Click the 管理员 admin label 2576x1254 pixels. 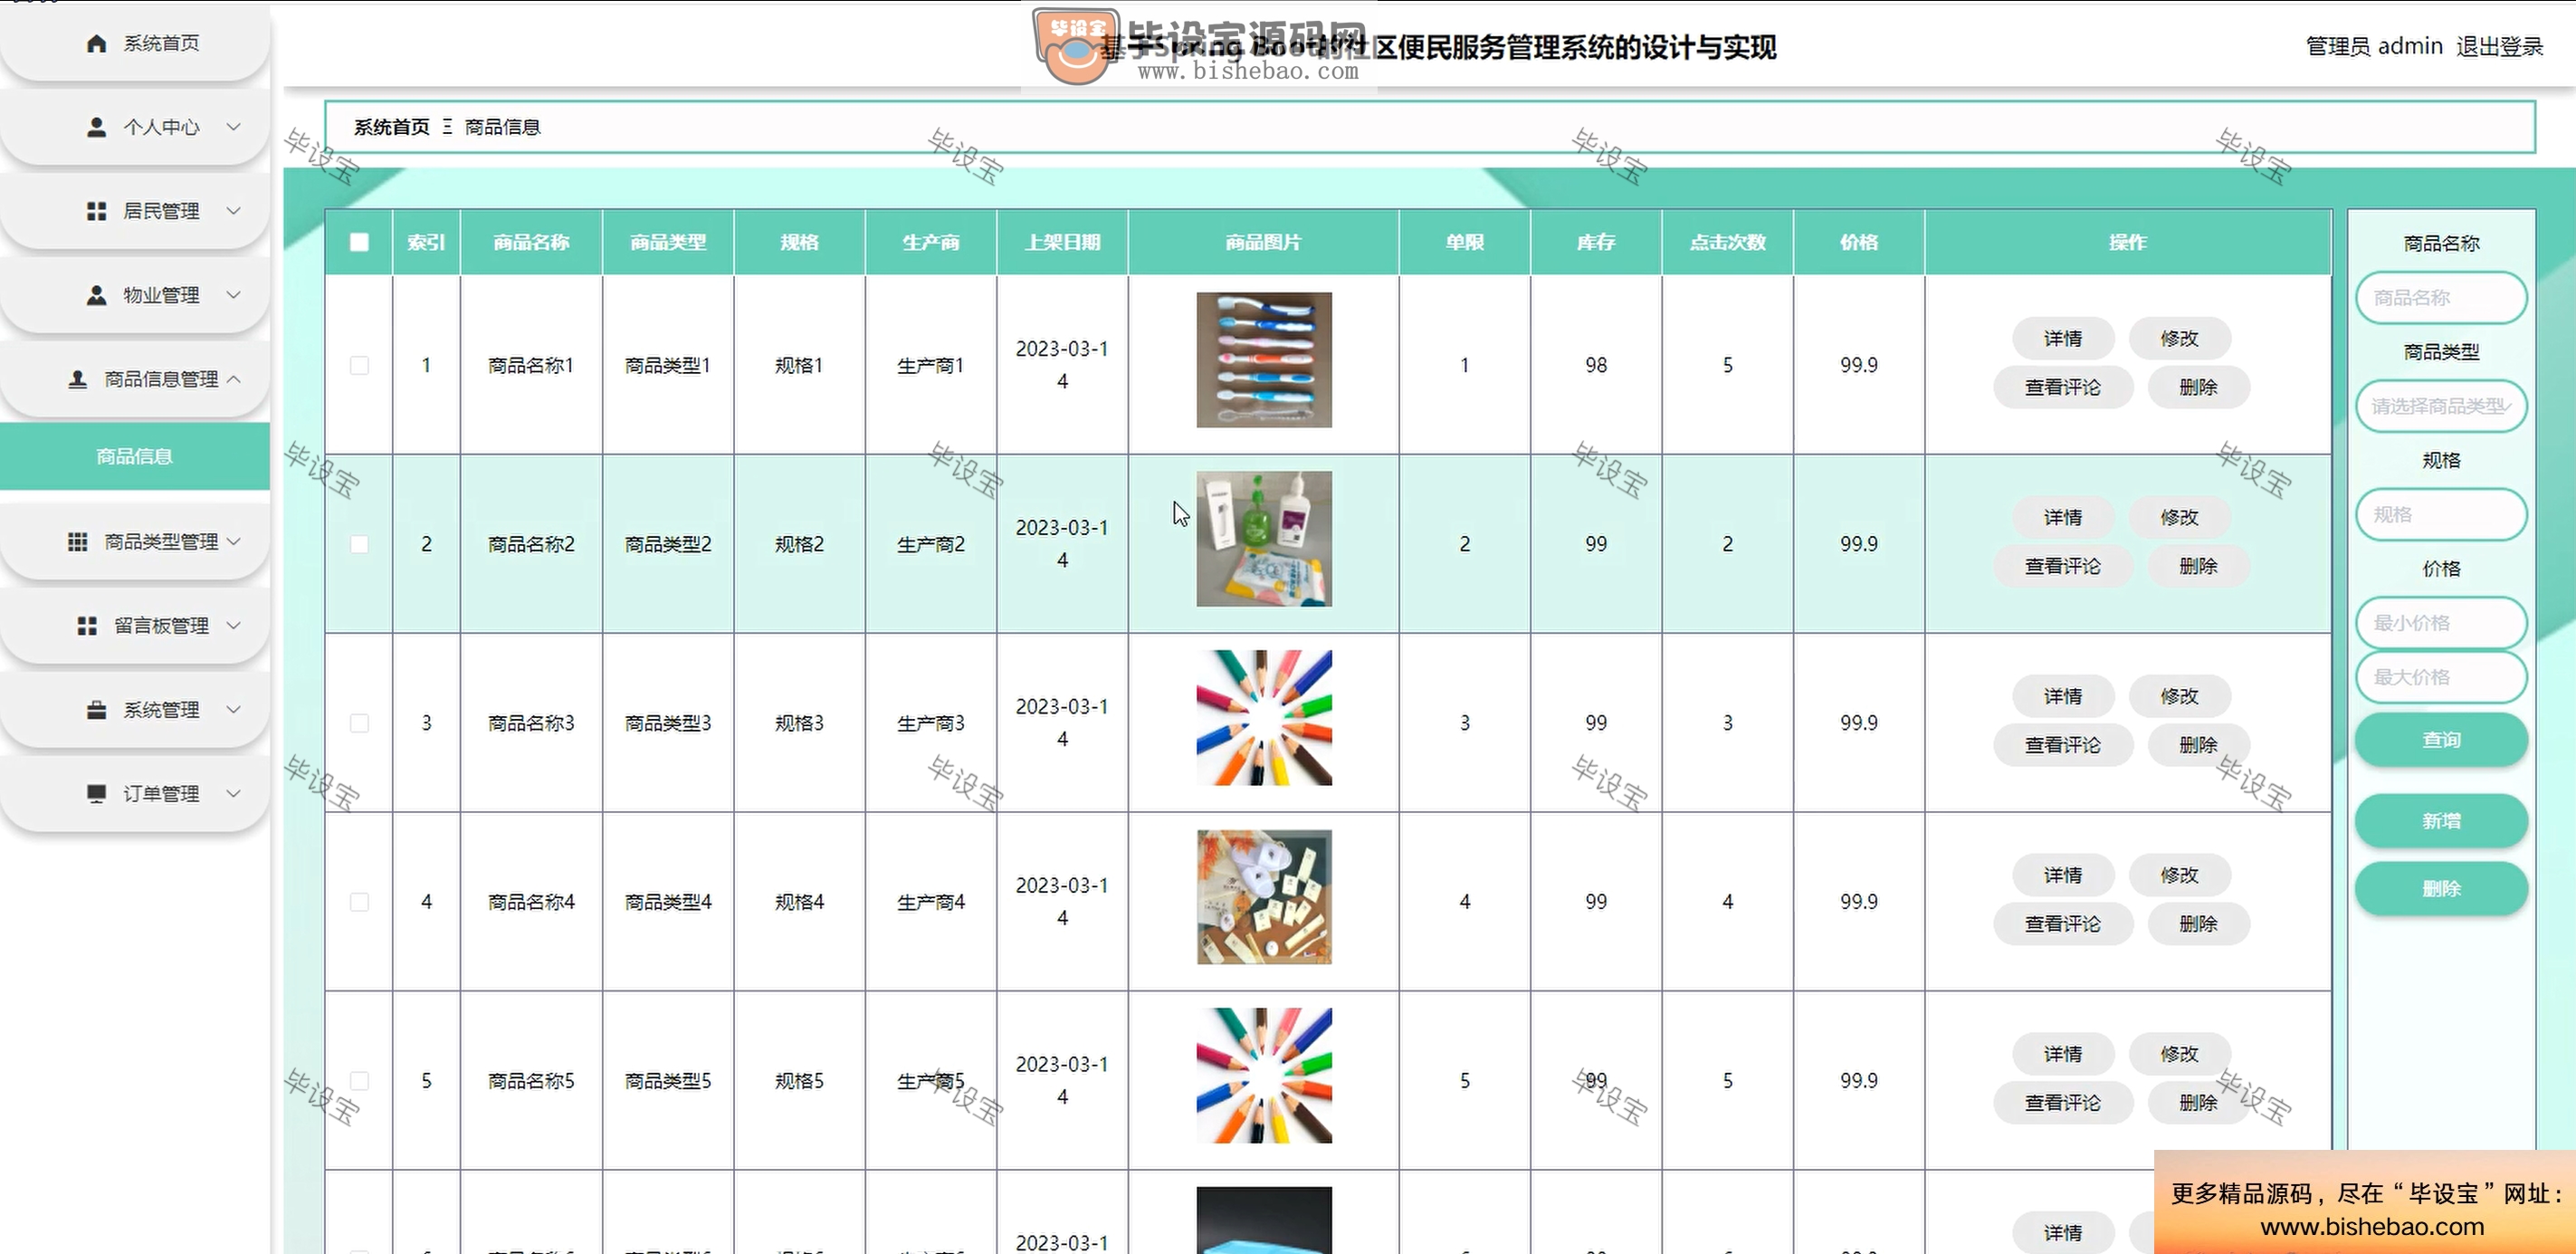pyautogui.click(x=2374, y=46)
